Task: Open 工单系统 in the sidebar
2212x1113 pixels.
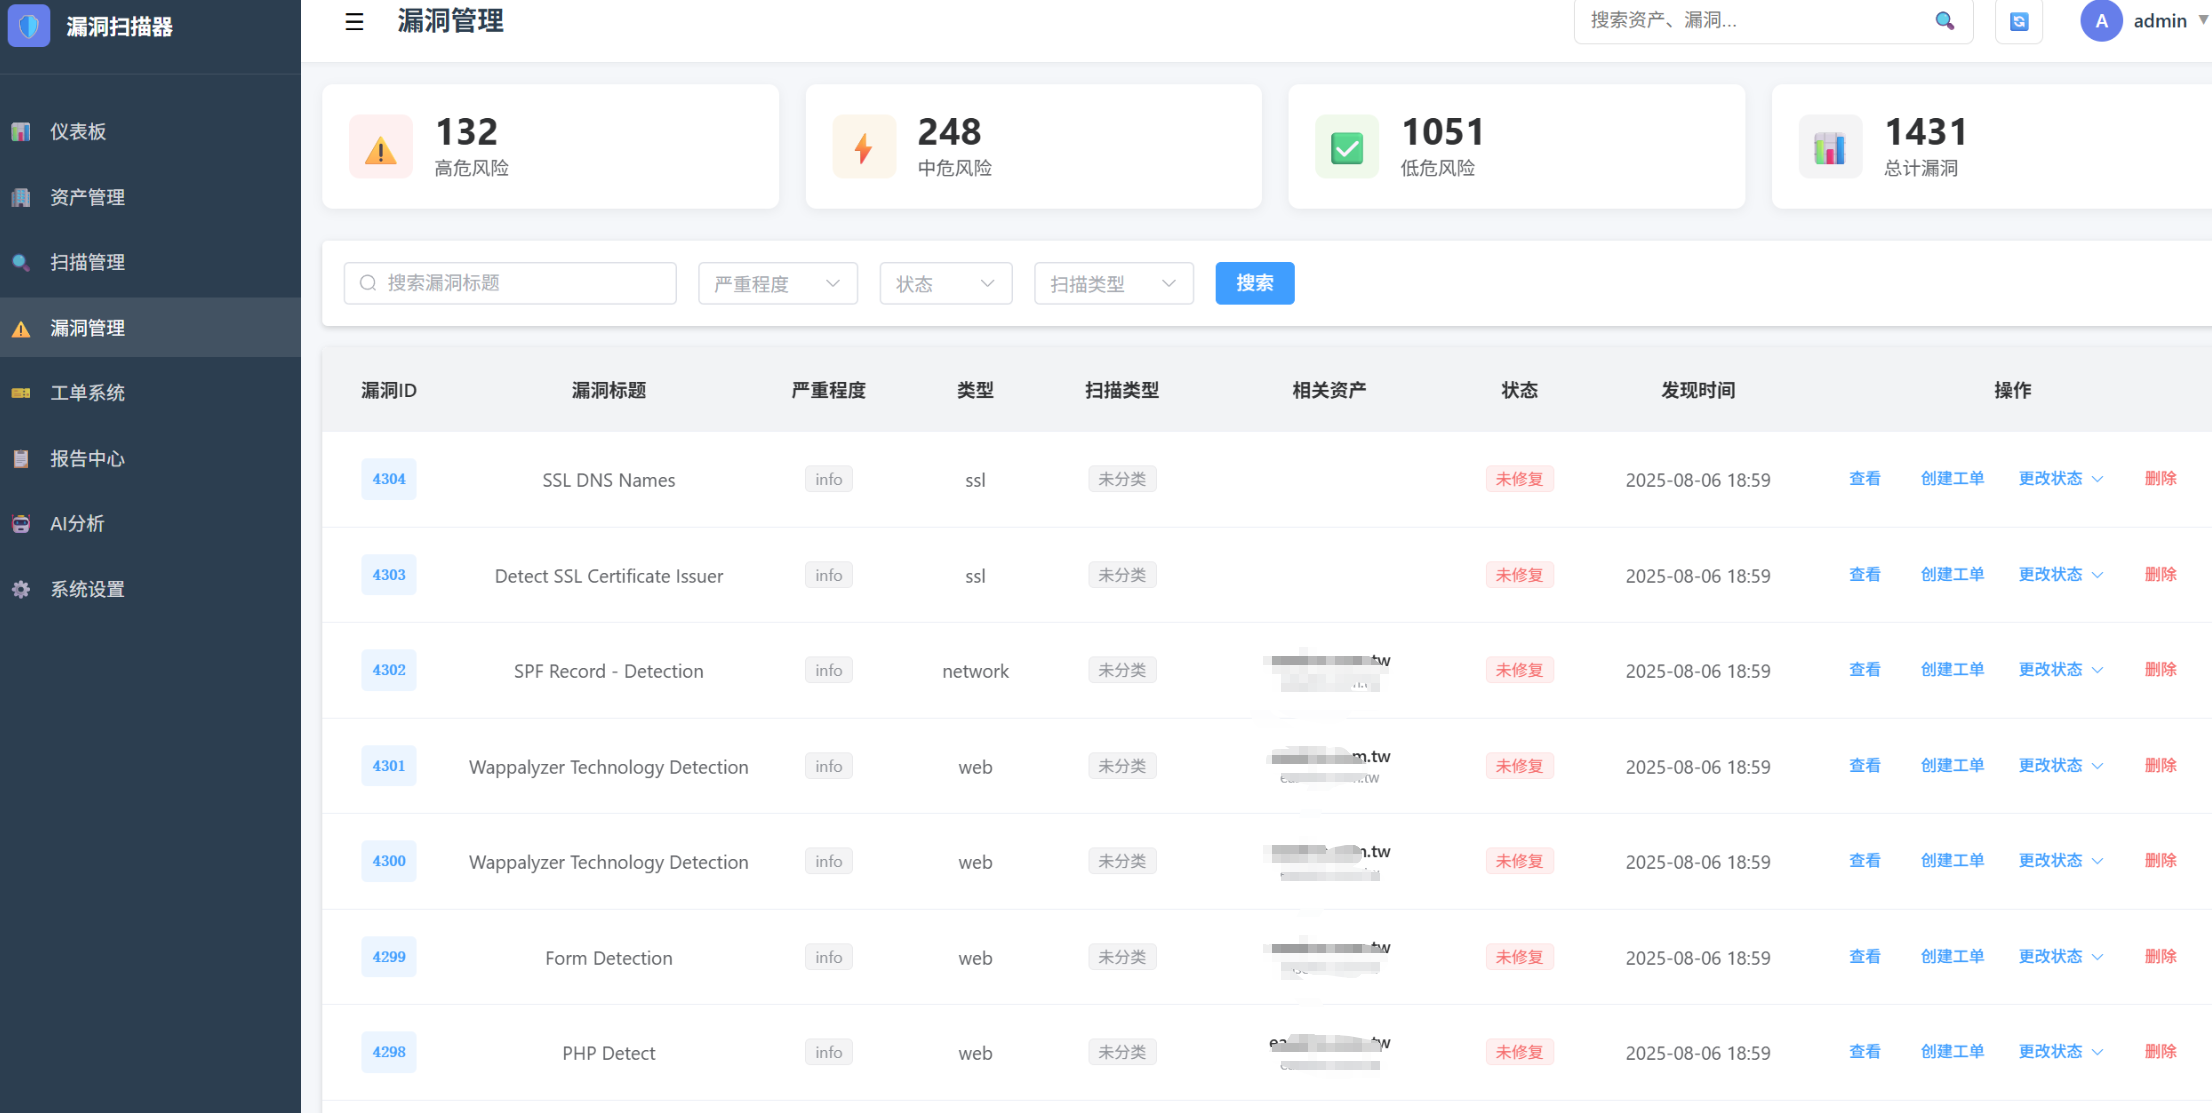Action: [87, 393]
